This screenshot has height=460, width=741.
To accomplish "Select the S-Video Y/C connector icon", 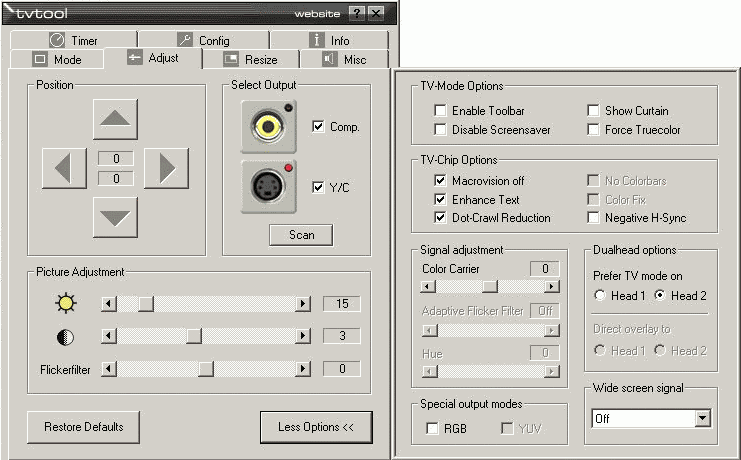I will (267, 187).
